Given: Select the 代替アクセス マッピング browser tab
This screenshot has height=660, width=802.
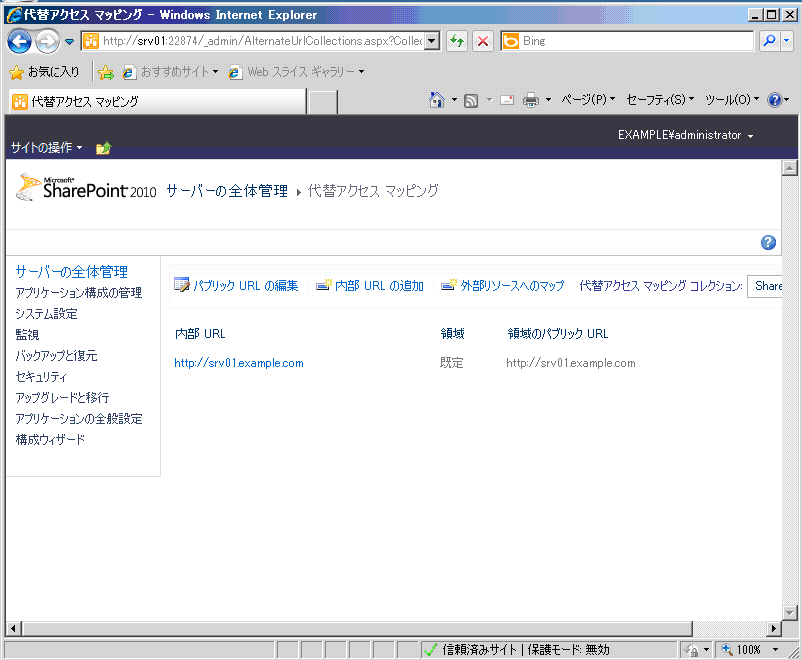Looking at the screenshot, I should click(157, 101).
